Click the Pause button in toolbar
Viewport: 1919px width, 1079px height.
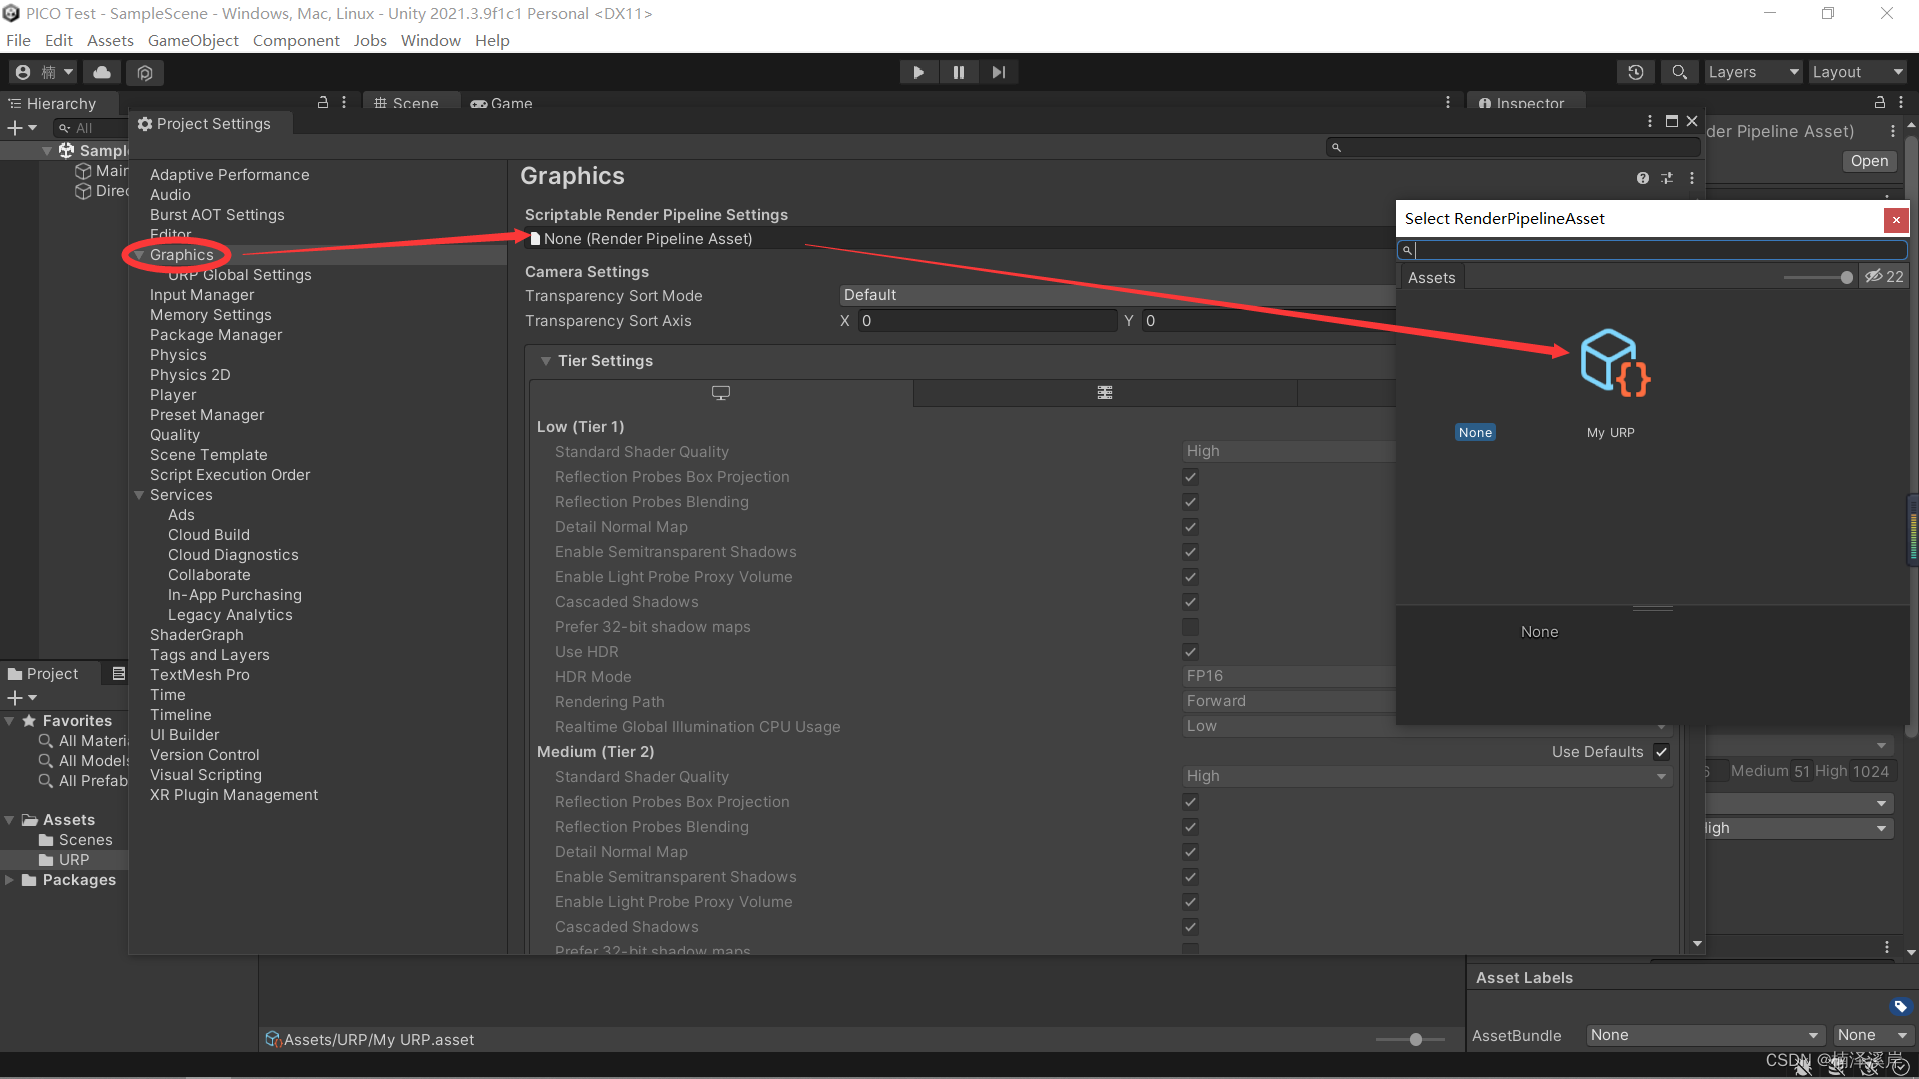pos(958,72)
